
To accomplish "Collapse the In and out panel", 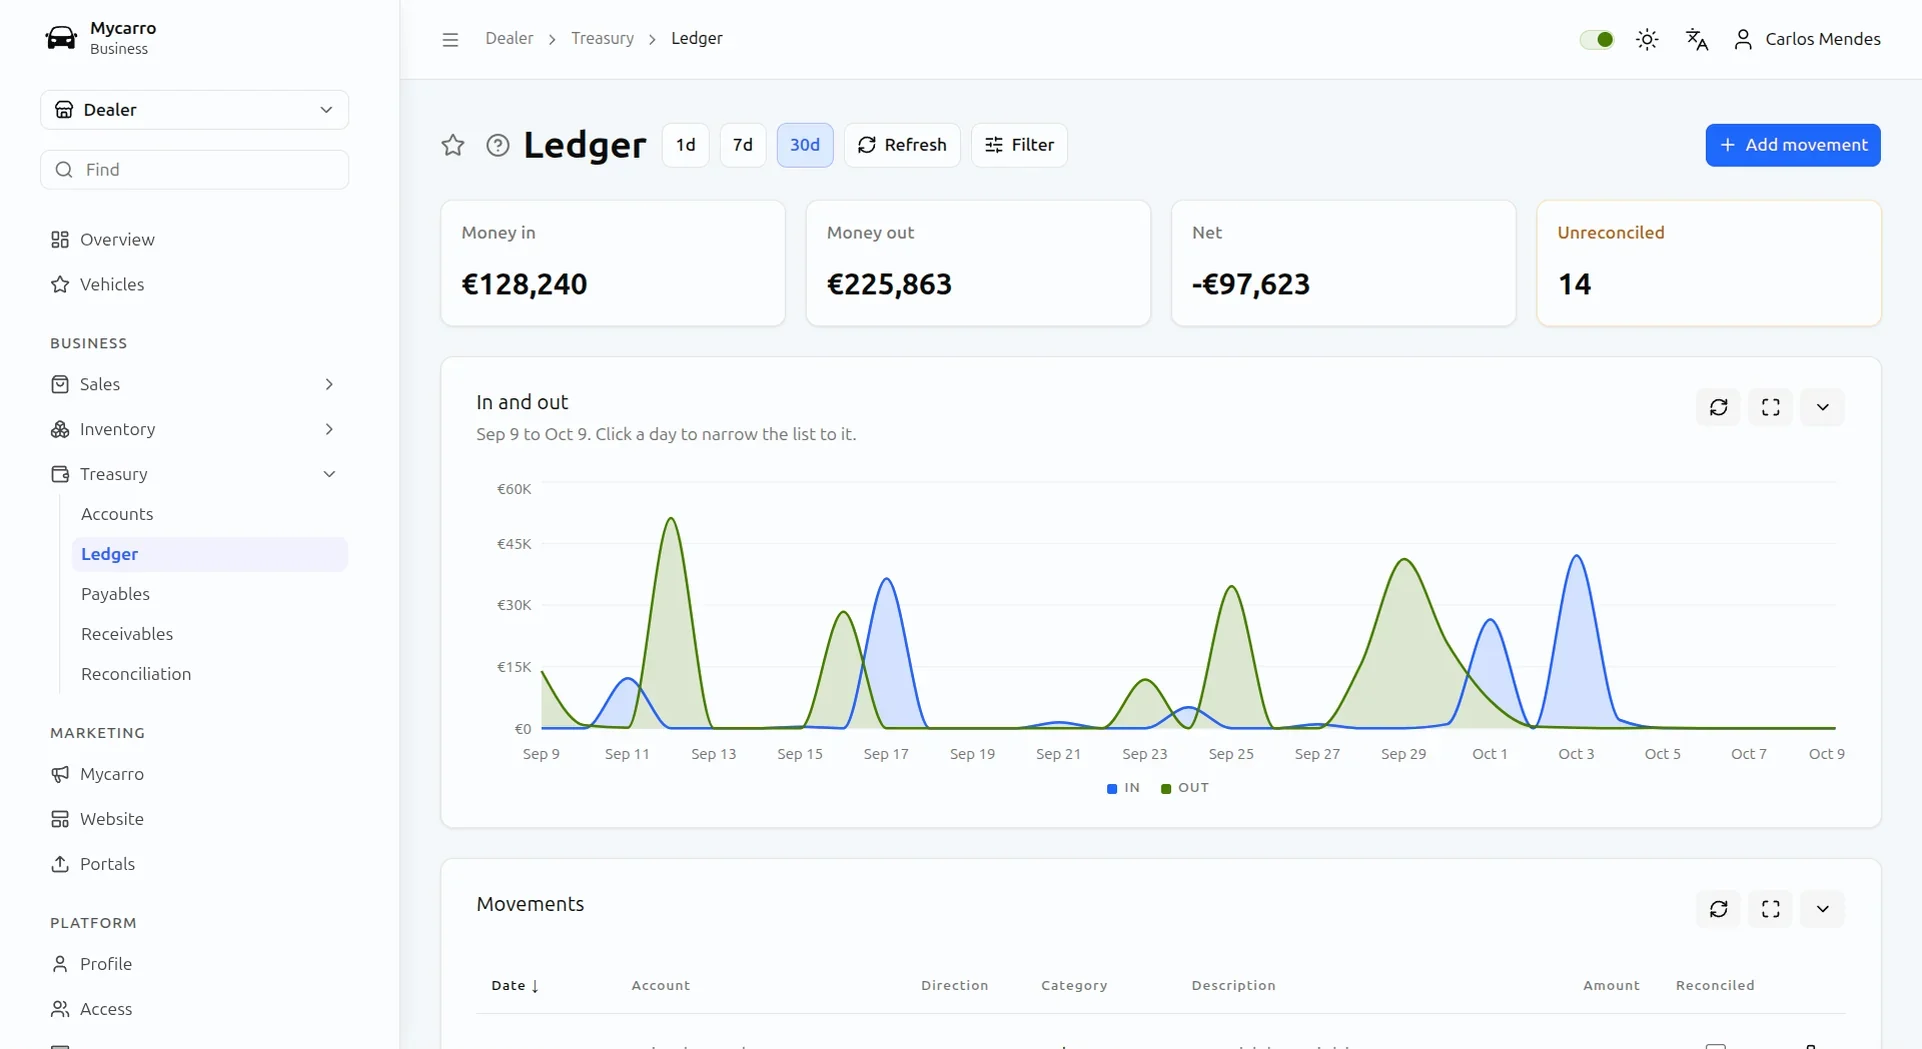I will (1823, 407).
